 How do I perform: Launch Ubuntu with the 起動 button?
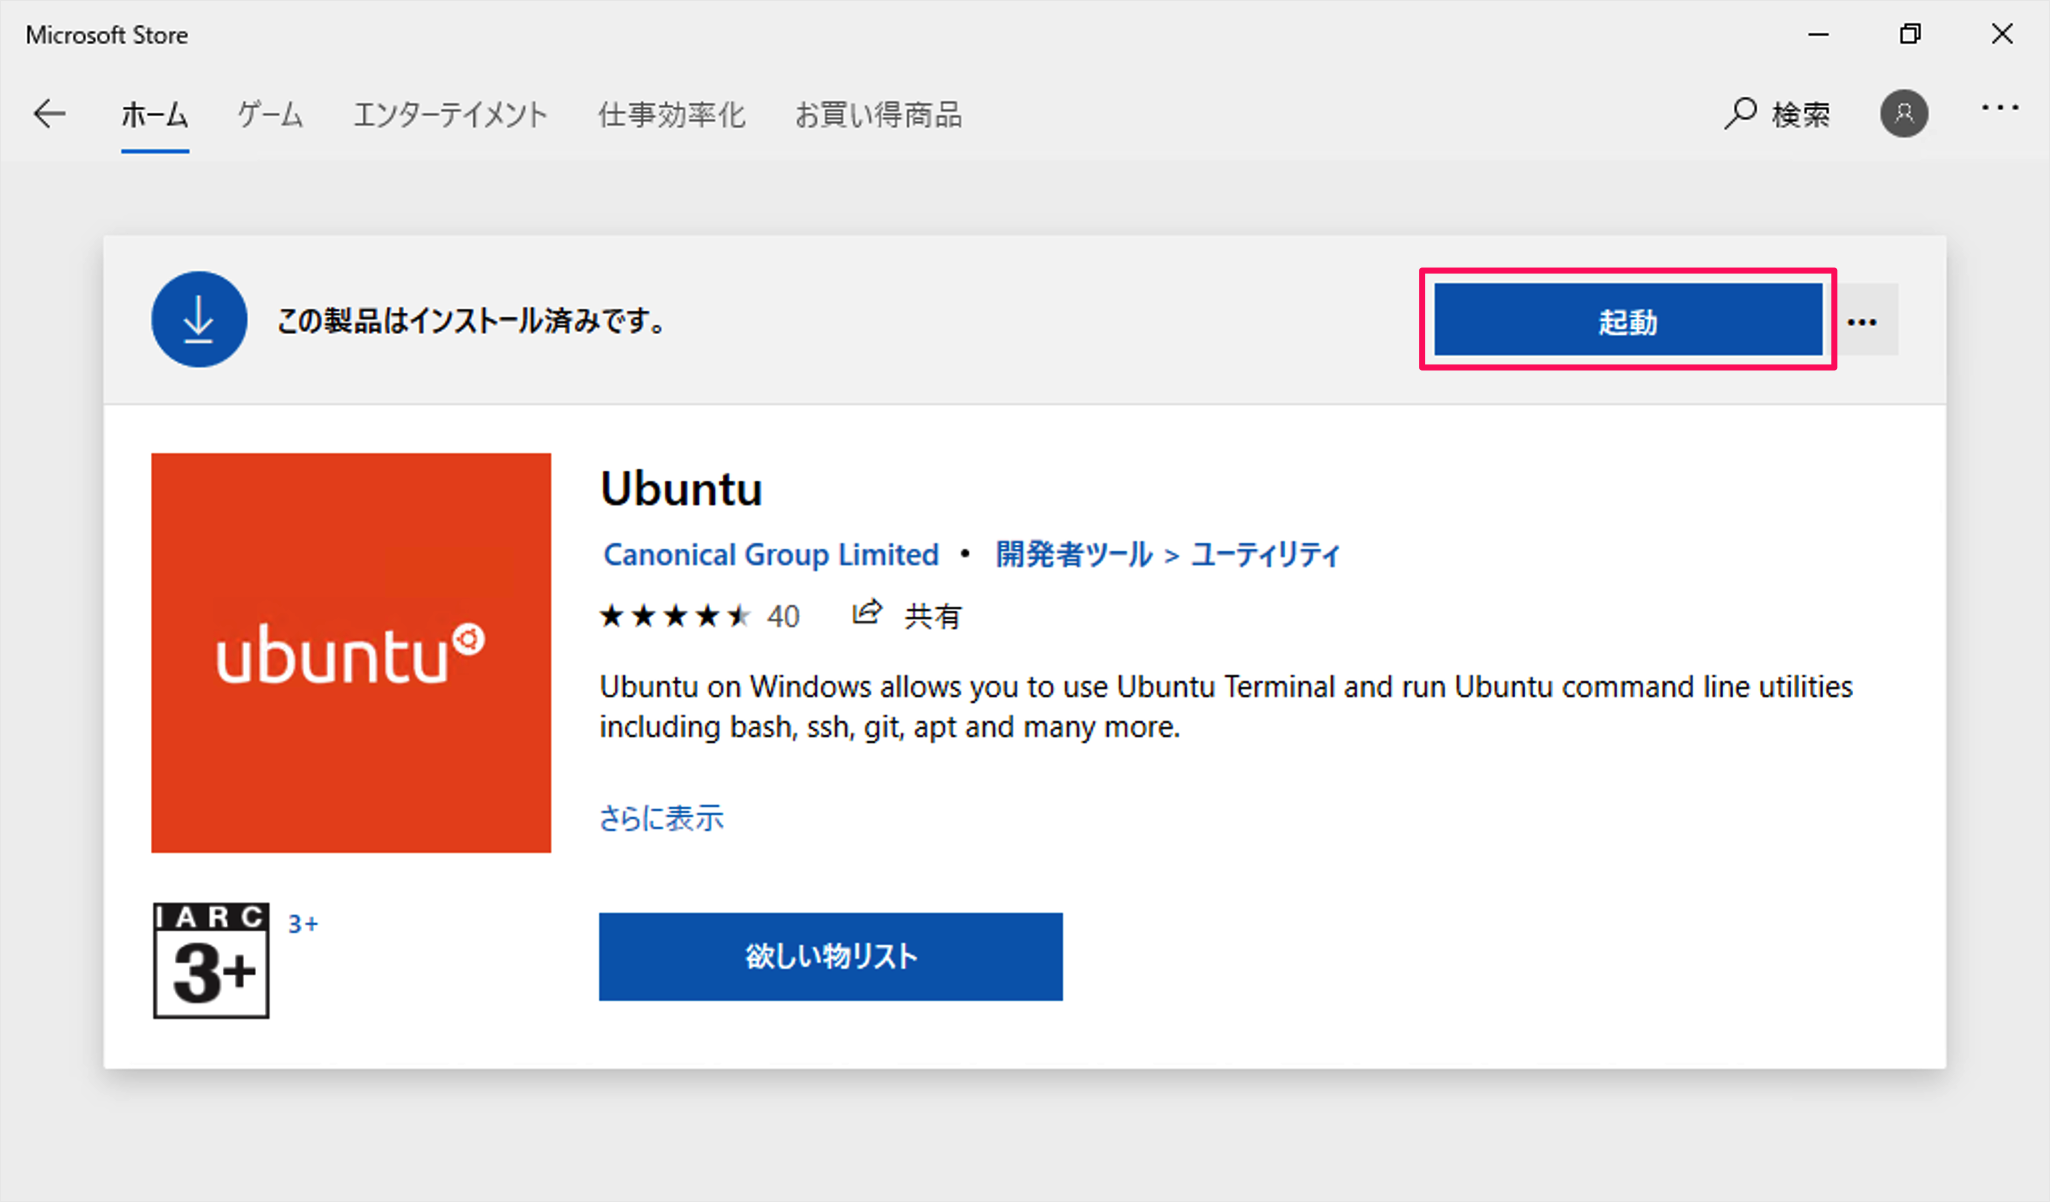click(1628, 320)
